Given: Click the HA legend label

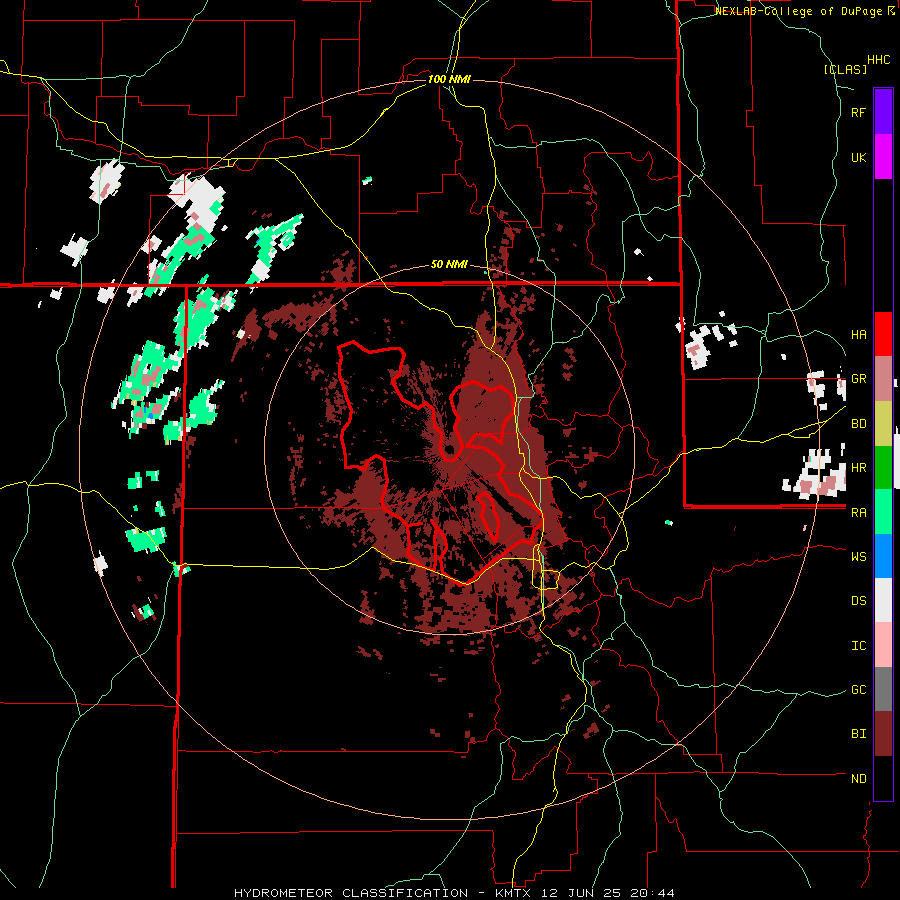Looking at the screenshot, I should (x=859, y=334).
